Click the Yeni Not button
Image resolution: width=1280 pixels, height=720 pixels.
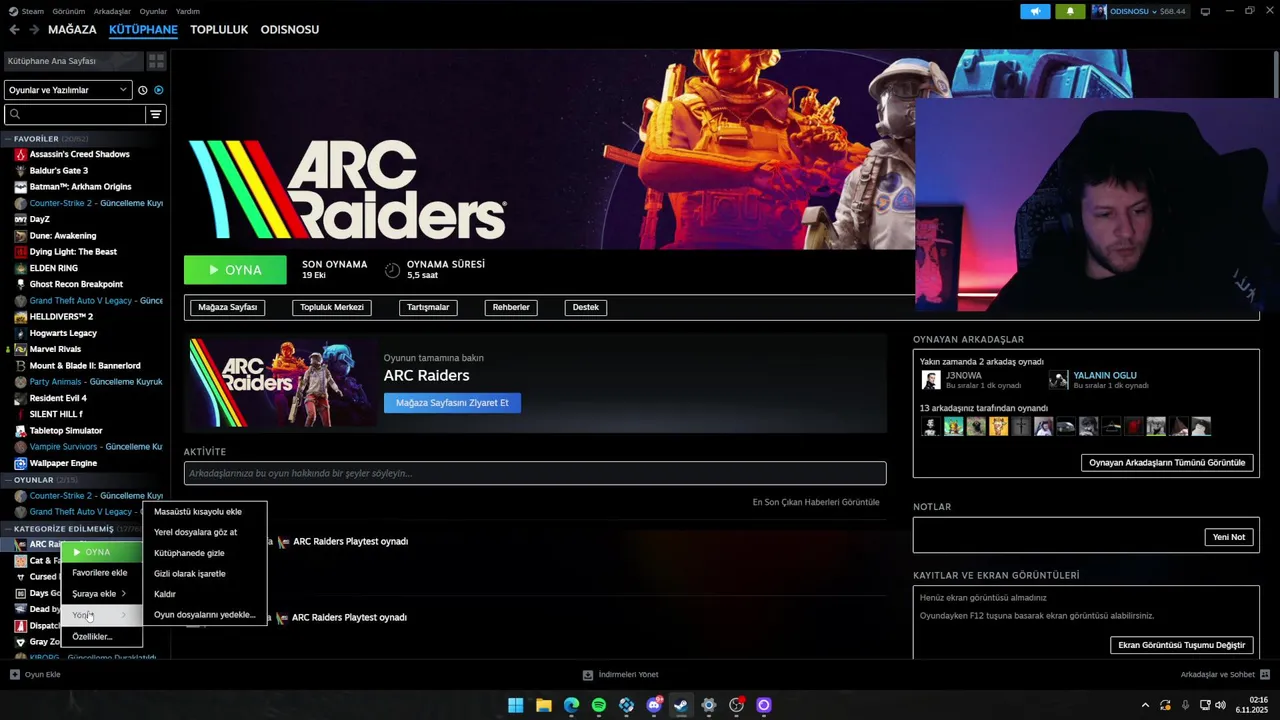(x=1229, y=537)
